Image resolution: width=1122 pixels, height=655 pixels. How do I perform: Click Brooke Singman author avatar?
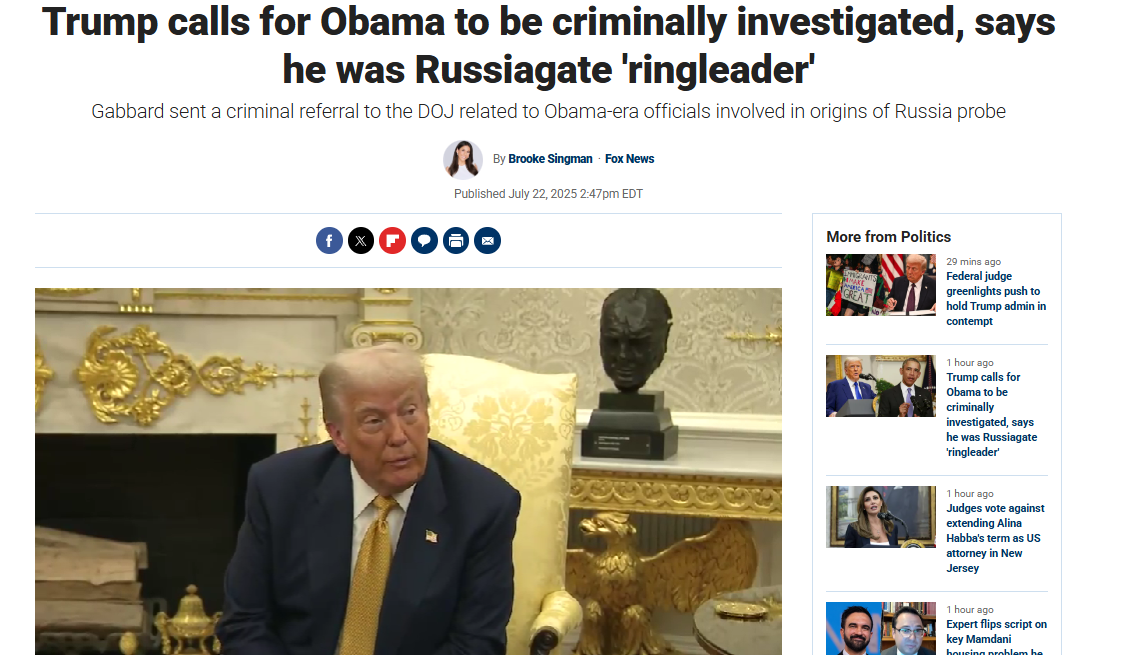[462, 159]
